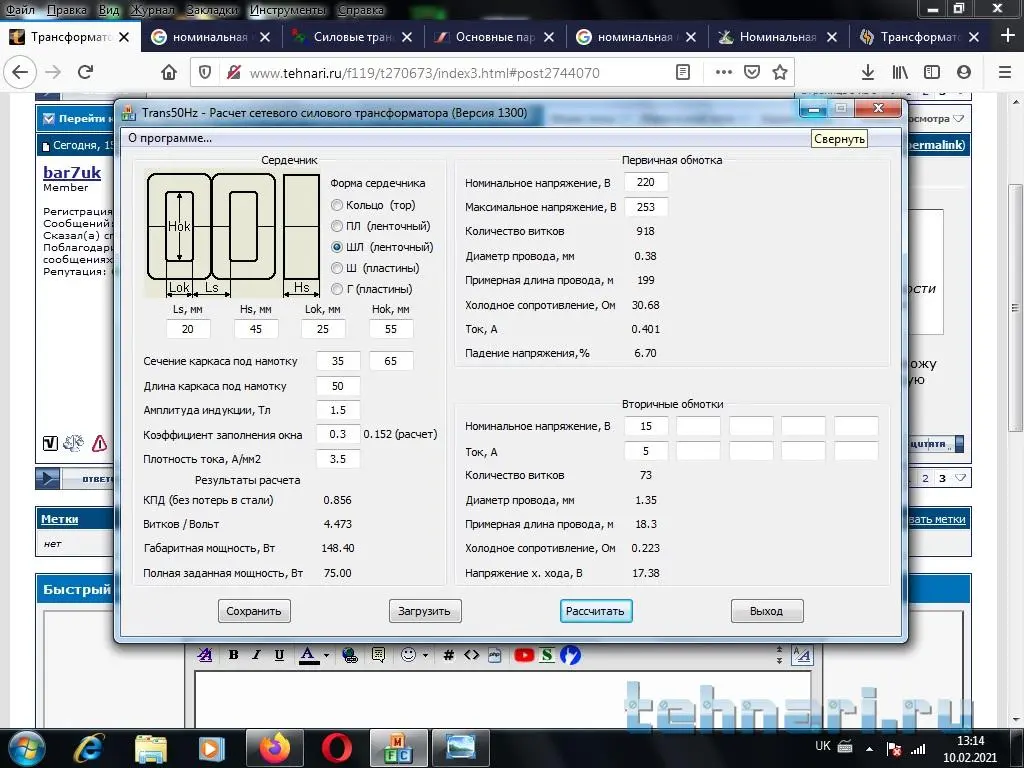Click the Сохранить button
The width and height of the screenshot is (1024, 768).
254,611
